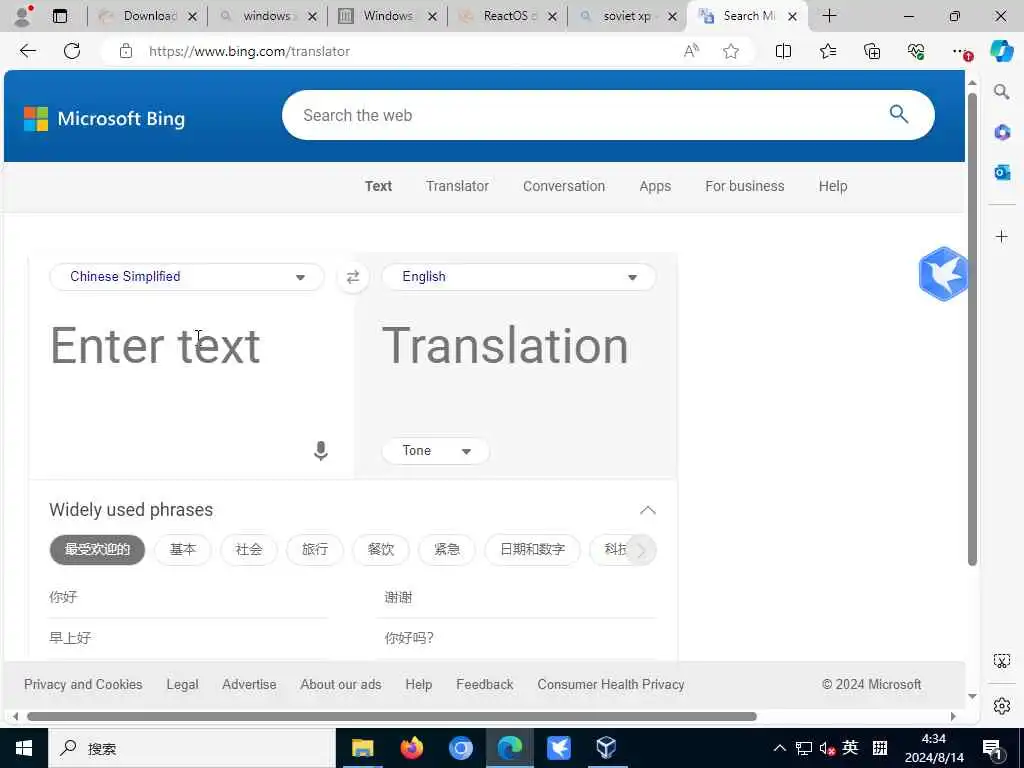
Task: Click the phrase 你好吗?
Action: (x=409, y=638)
